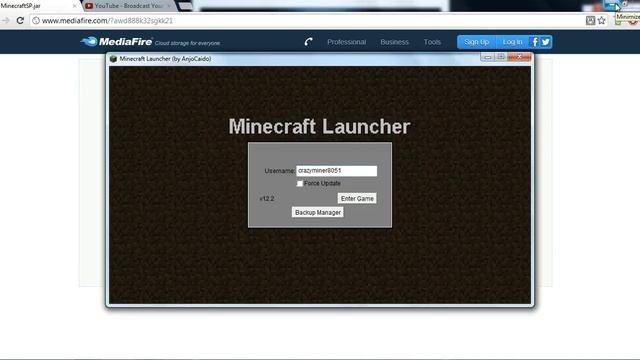Switch to the YouTube Broadcast tab

129,6
